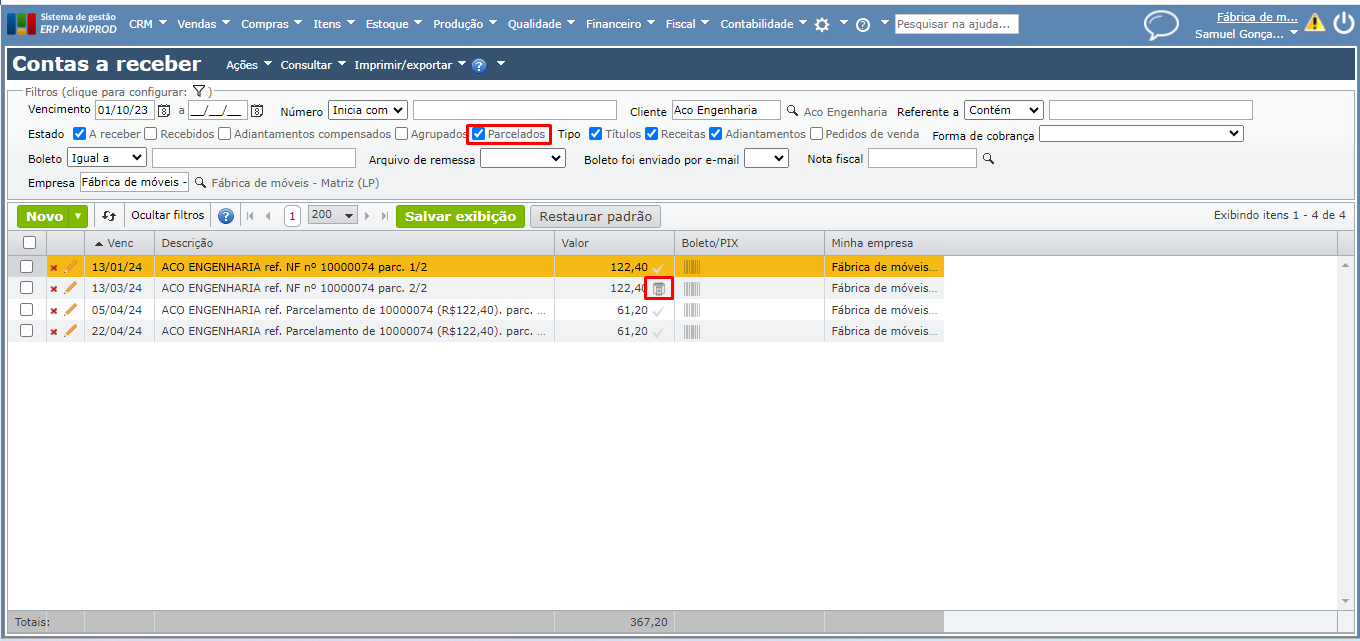Enable Adiantamentos compensados checkbox
Screen dimensions: 1360x641
225,134
